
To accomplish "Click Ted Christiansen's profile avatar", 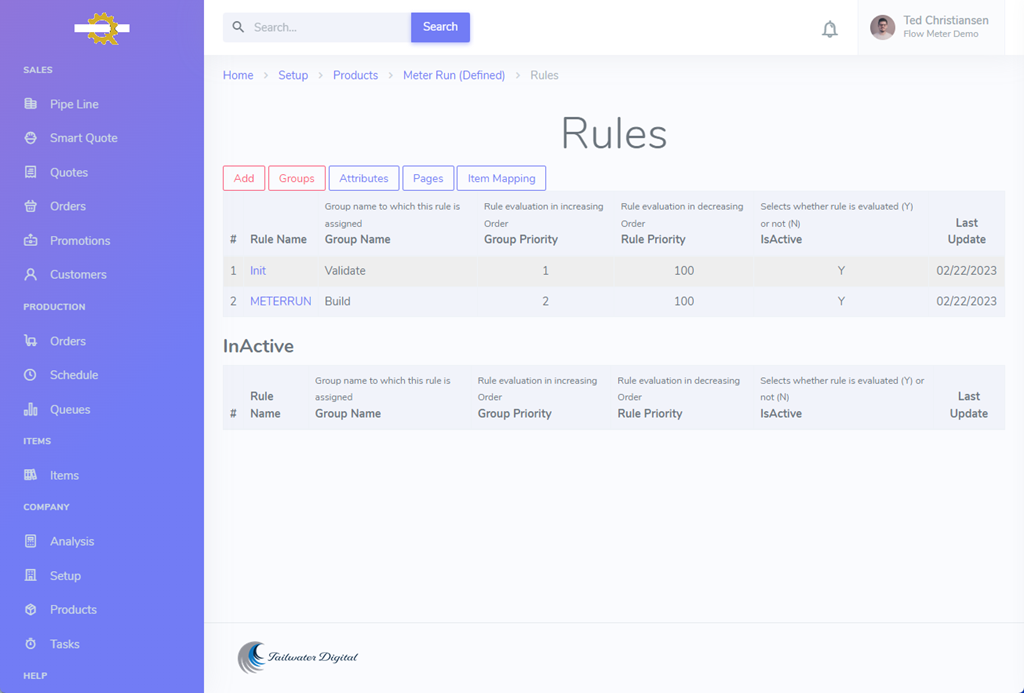I will coord(882,28).
